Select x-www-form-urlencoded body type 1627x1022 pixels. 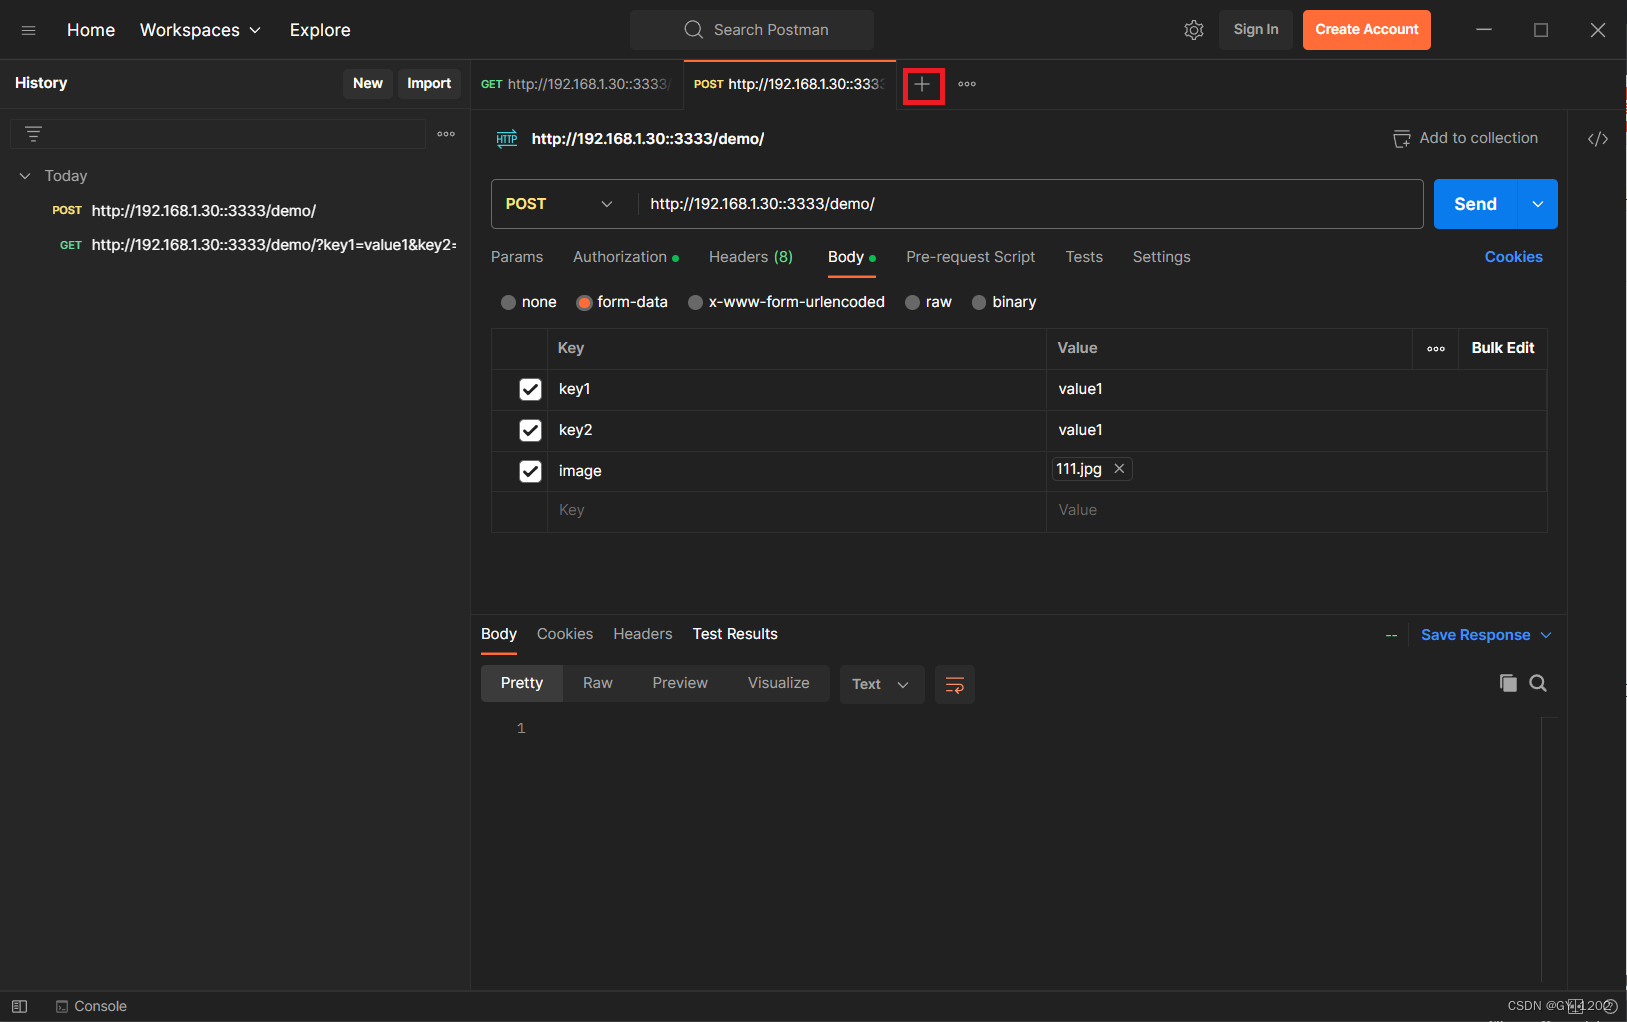(786, 302)
